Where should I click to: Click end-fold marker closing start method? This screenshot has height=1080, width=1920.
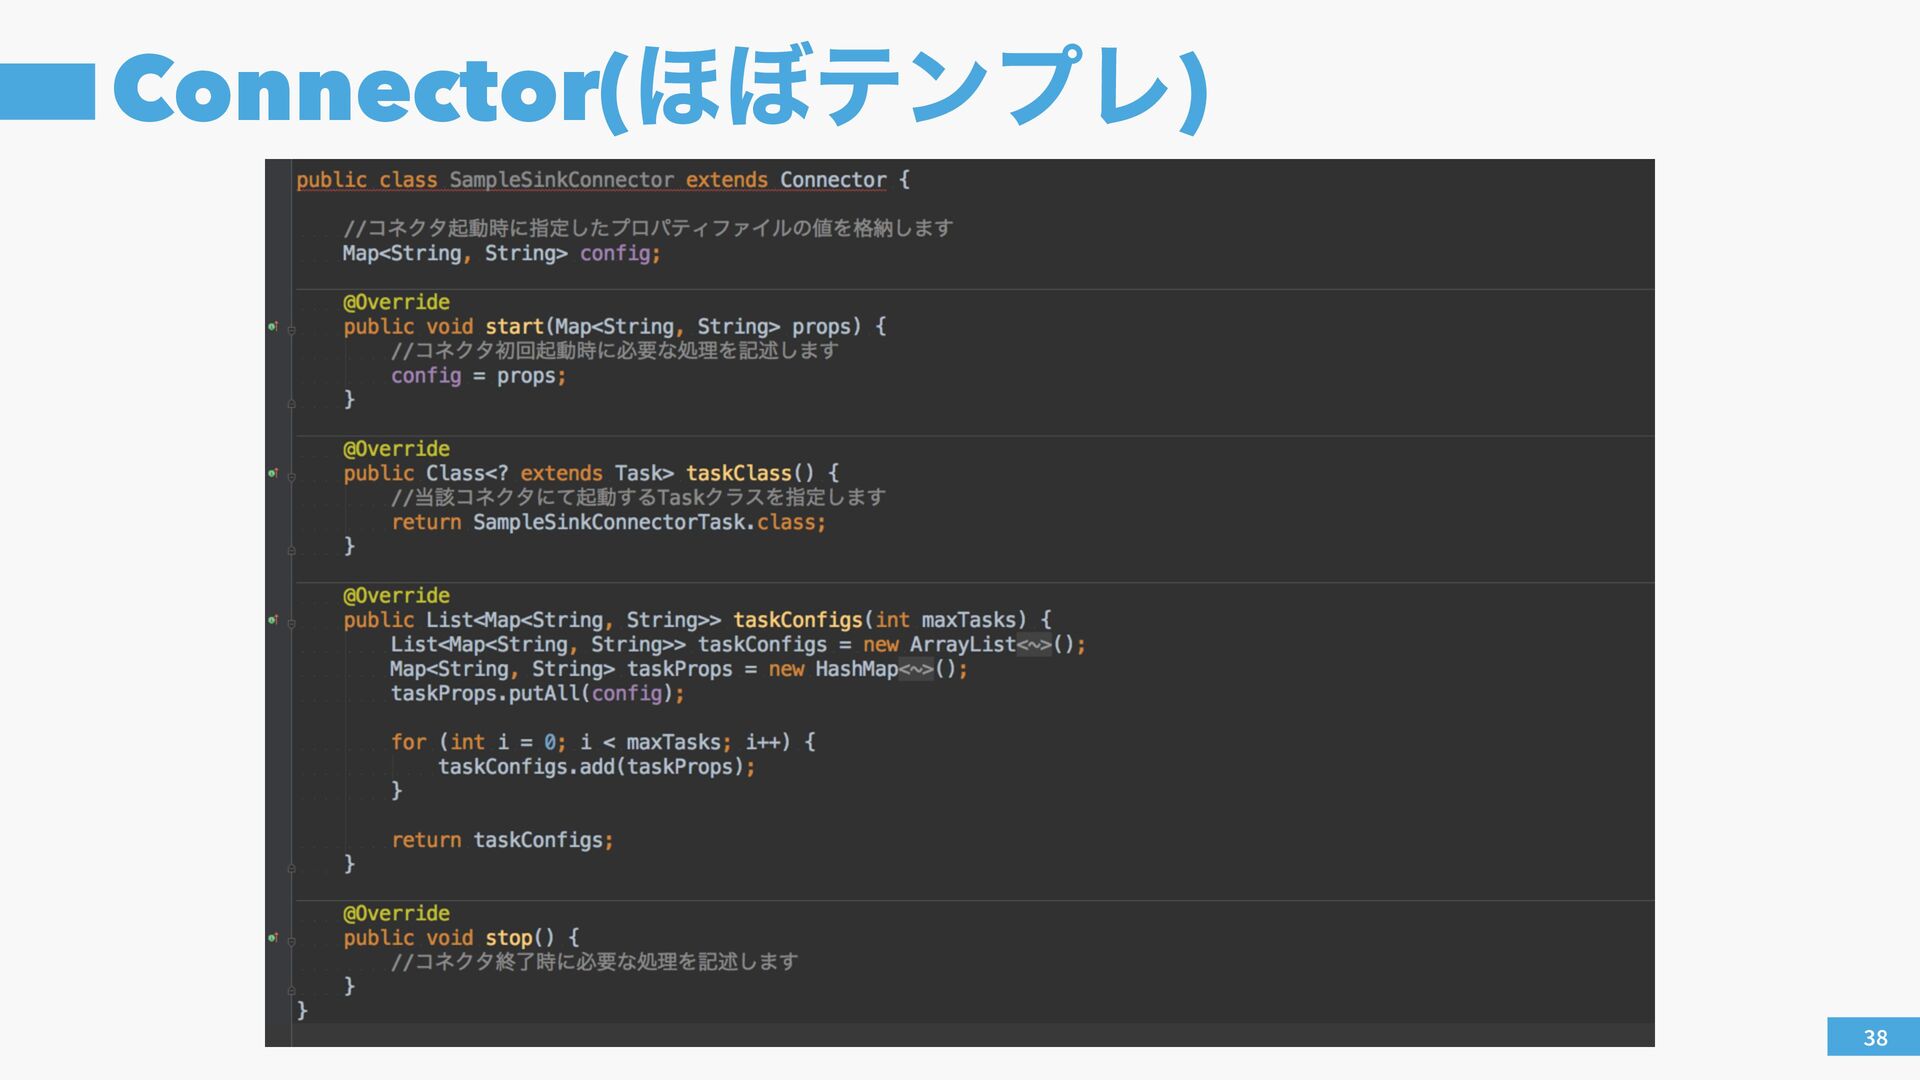tap(291, 403)
